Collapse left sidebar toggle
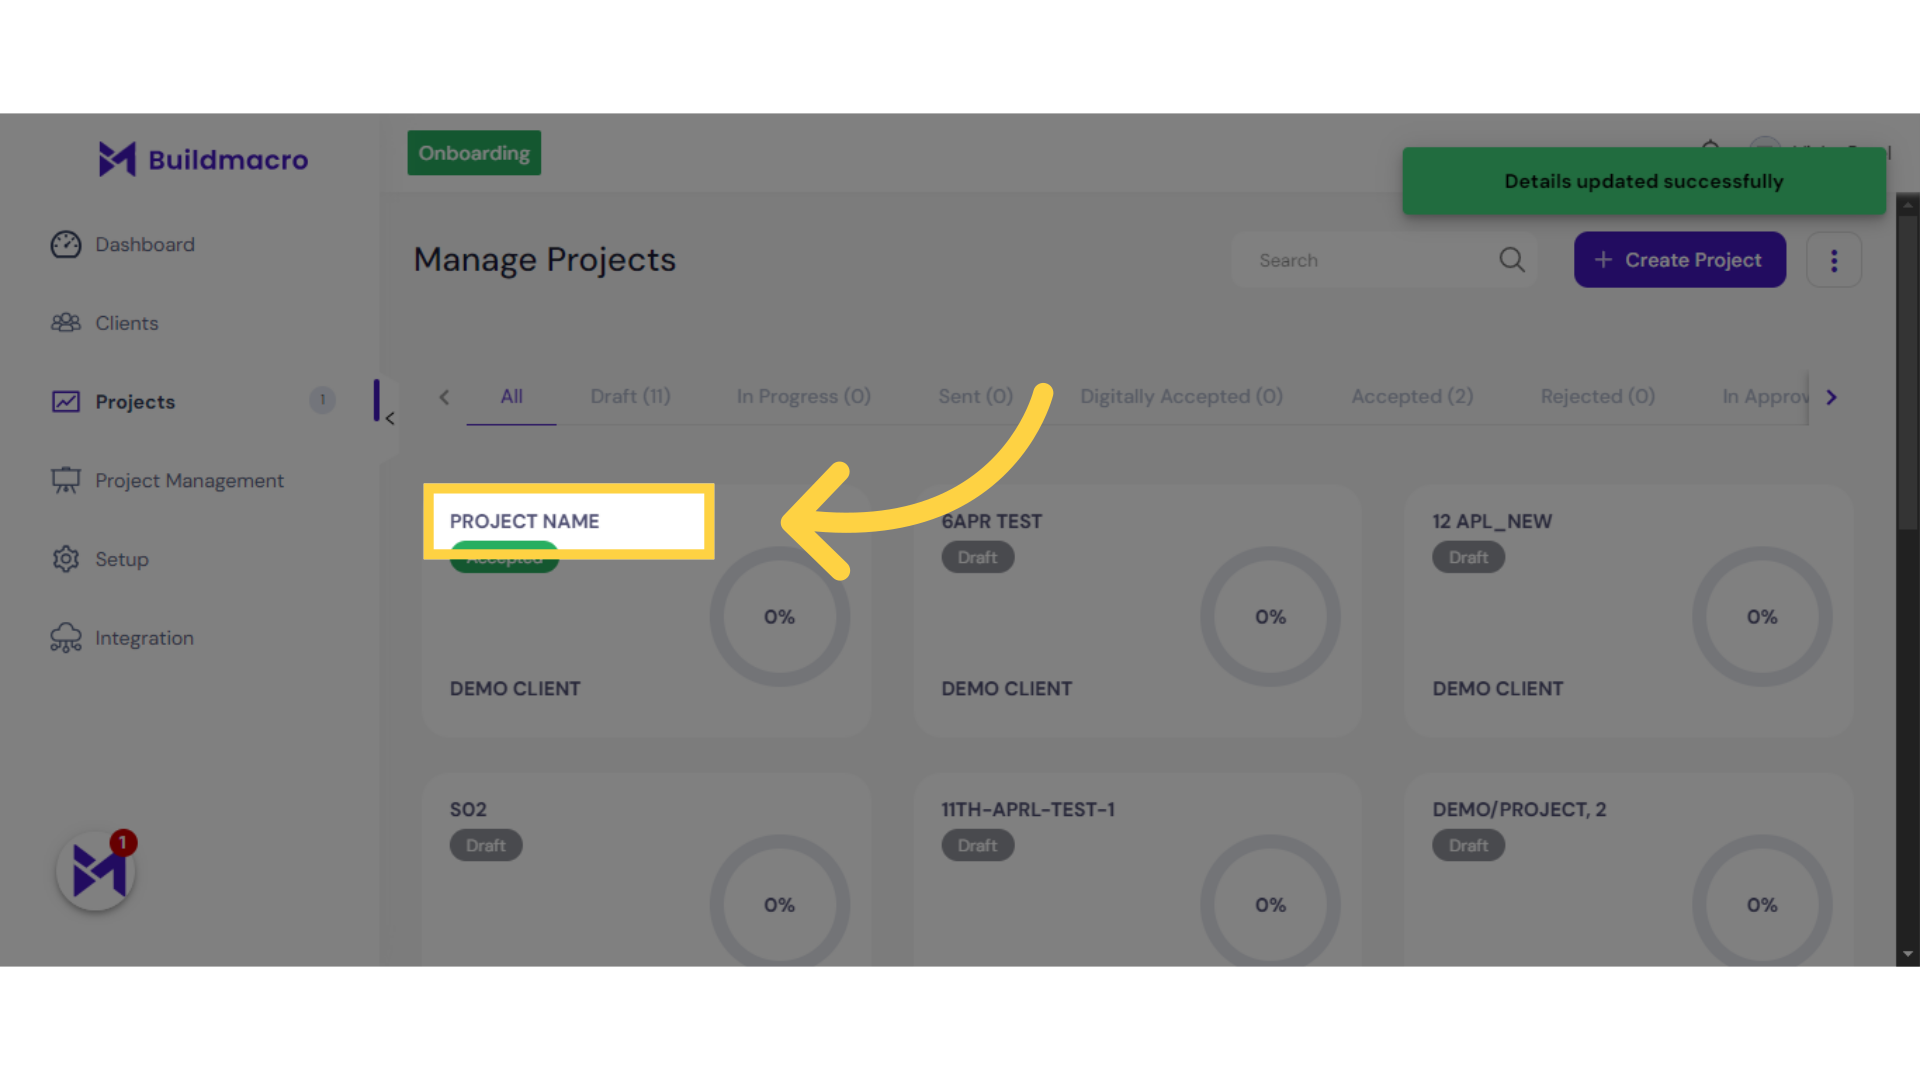 point(390,418)
